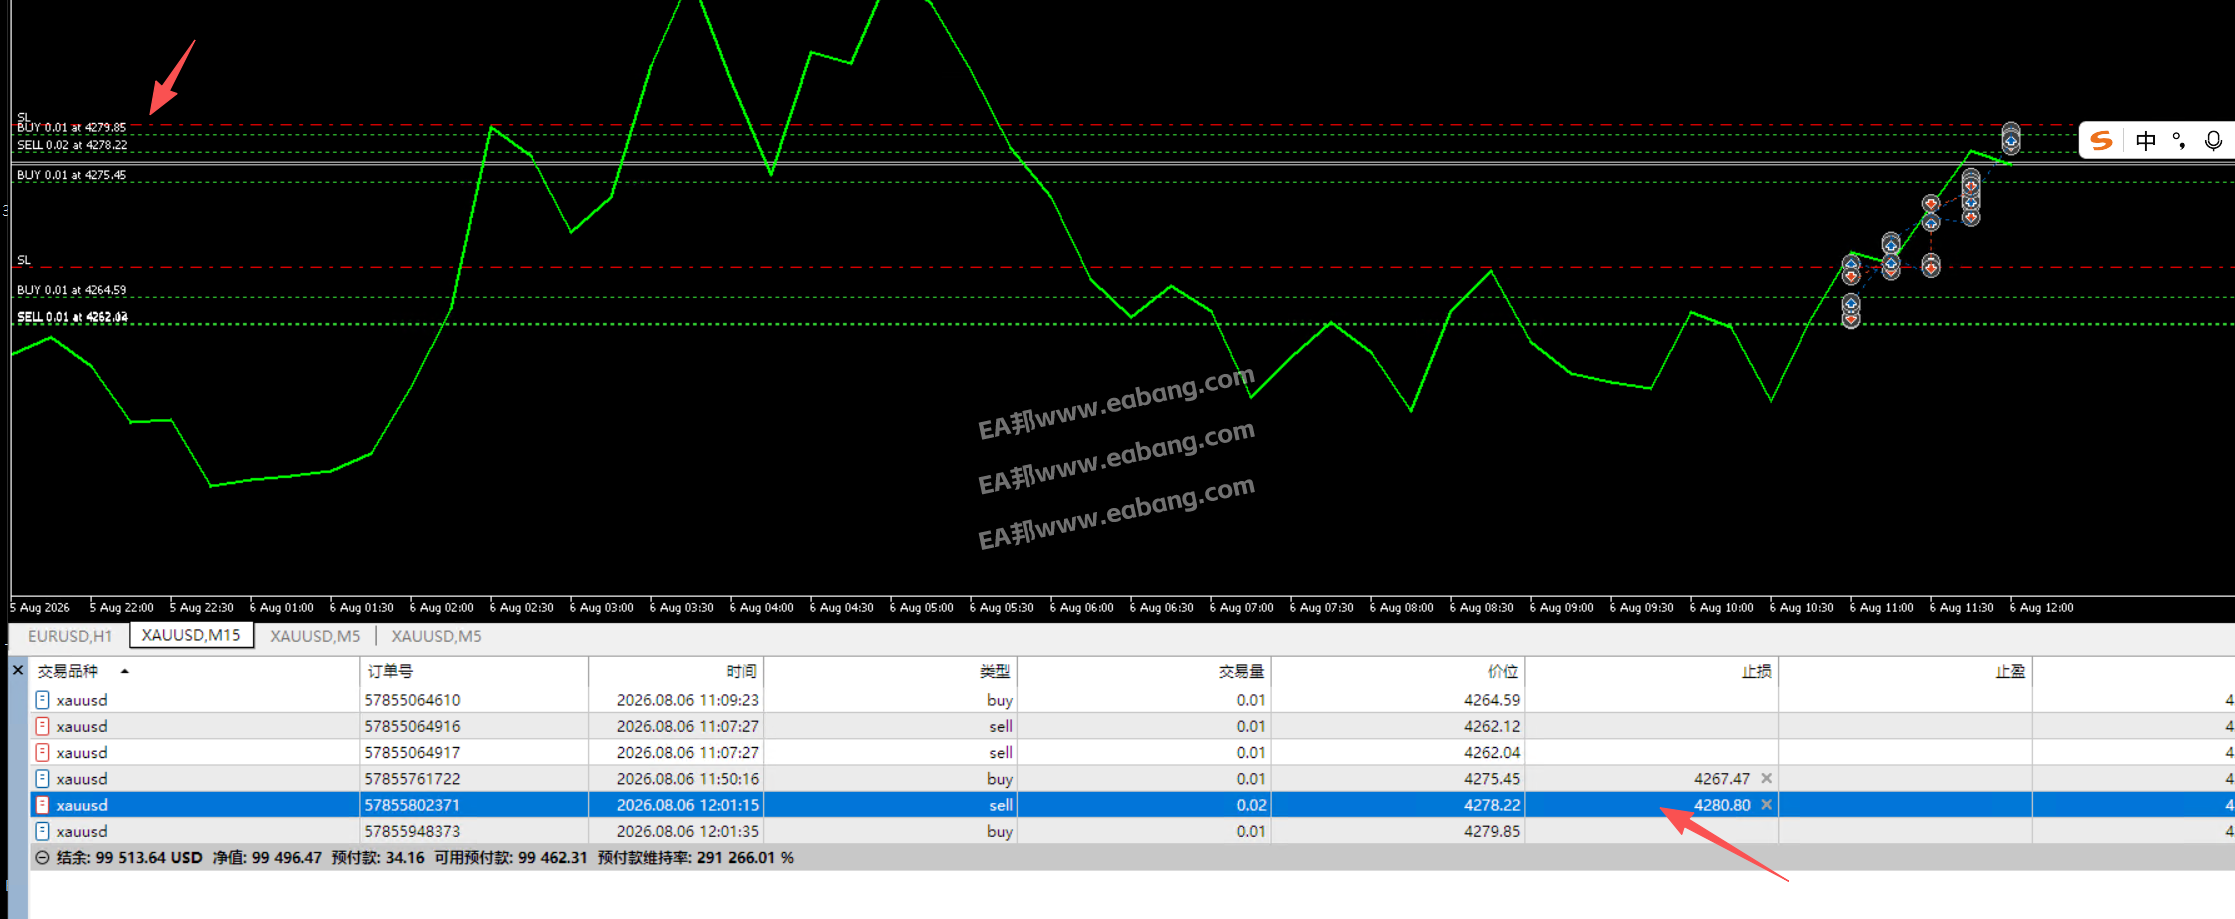Click the stop loss value 4267.47
Screen dimensions: 2235x919
[1722, 778]
